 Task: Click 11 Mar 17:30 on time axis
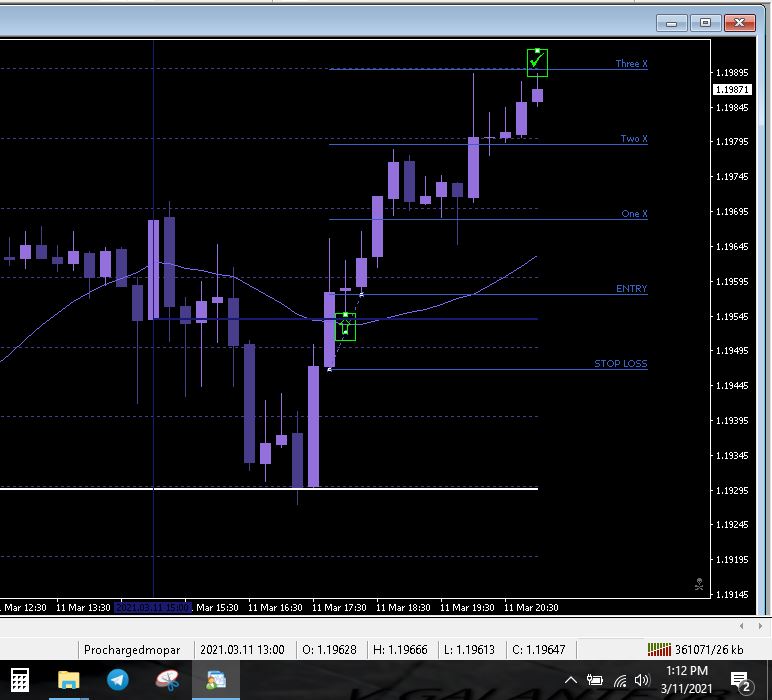(339, 607)
